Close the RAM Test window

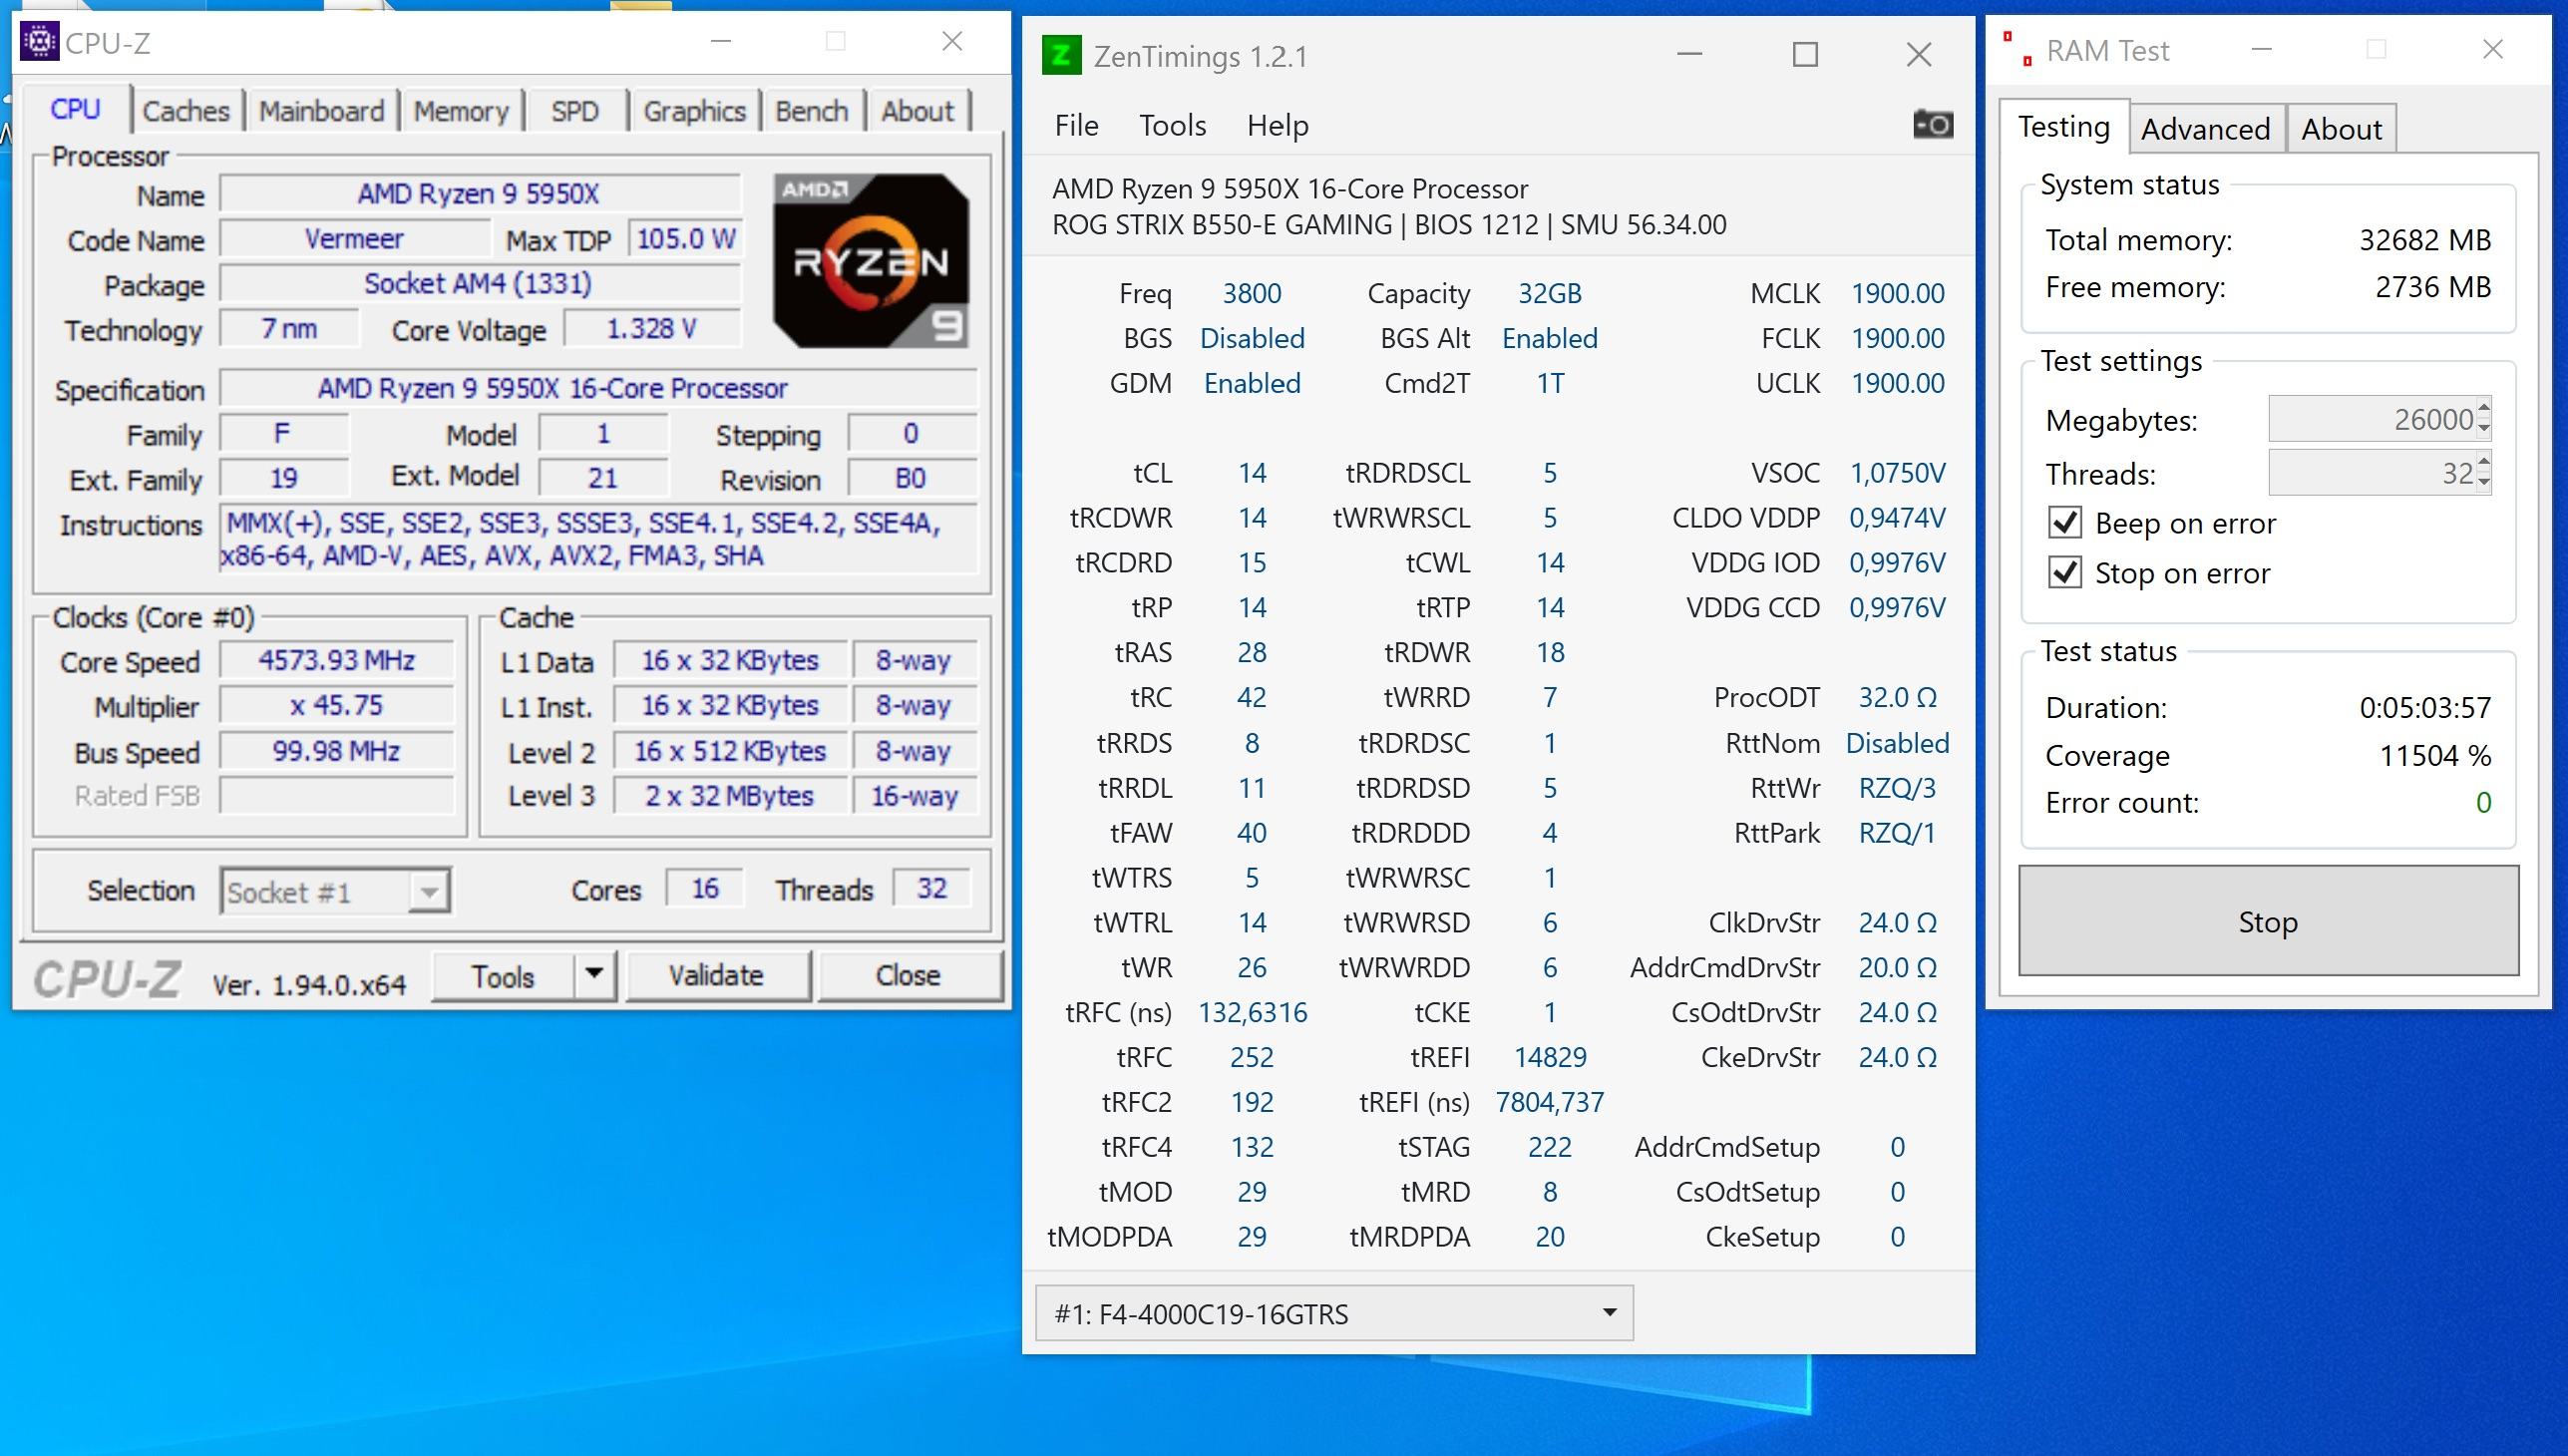pyautogui.click(x=2492, y=49)
